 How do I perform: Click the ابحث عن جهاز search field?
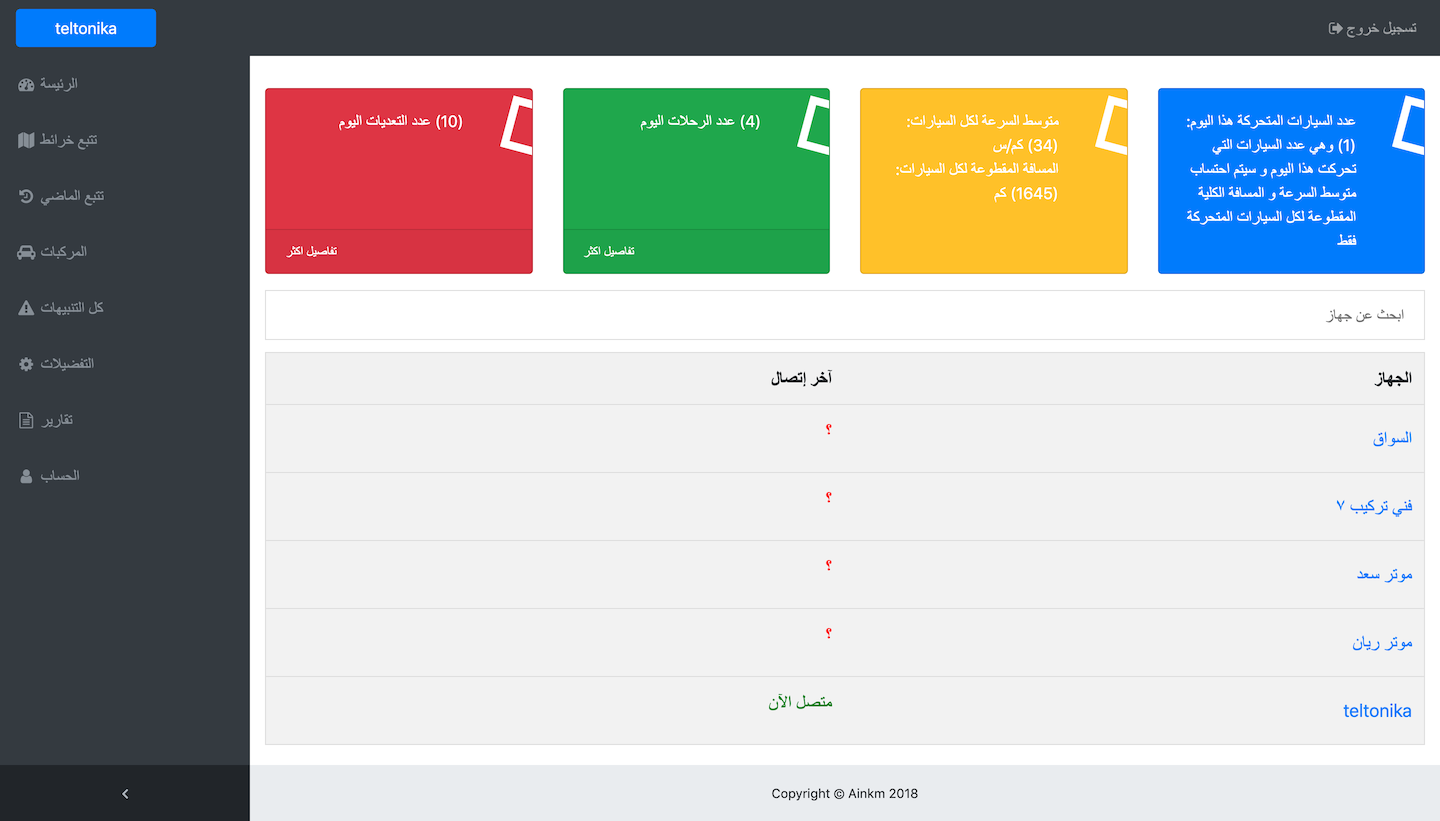[x=845, y=315]
